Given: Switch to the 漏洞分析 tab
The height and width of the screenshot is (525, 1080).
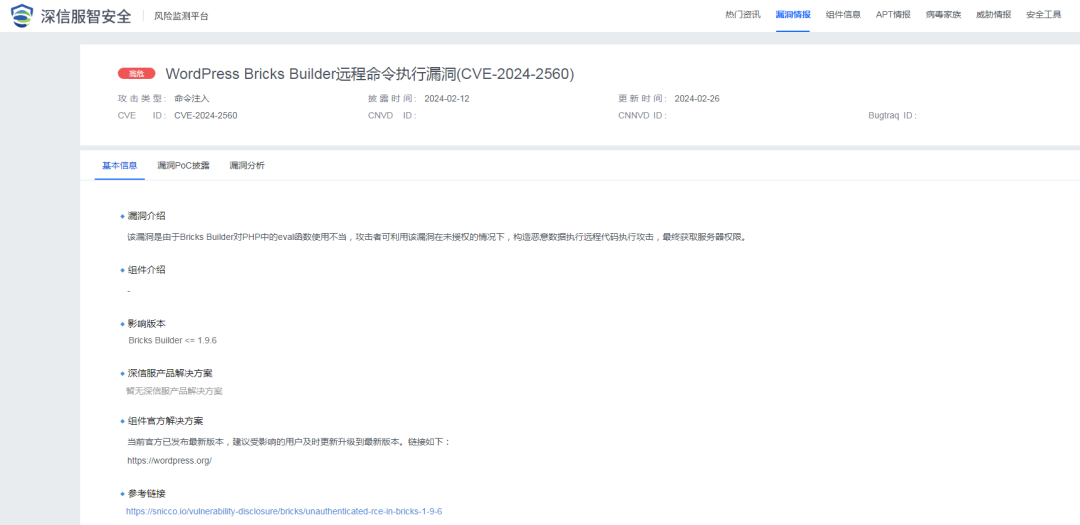Looking at the screenshot, I should (x=247, y=165).
